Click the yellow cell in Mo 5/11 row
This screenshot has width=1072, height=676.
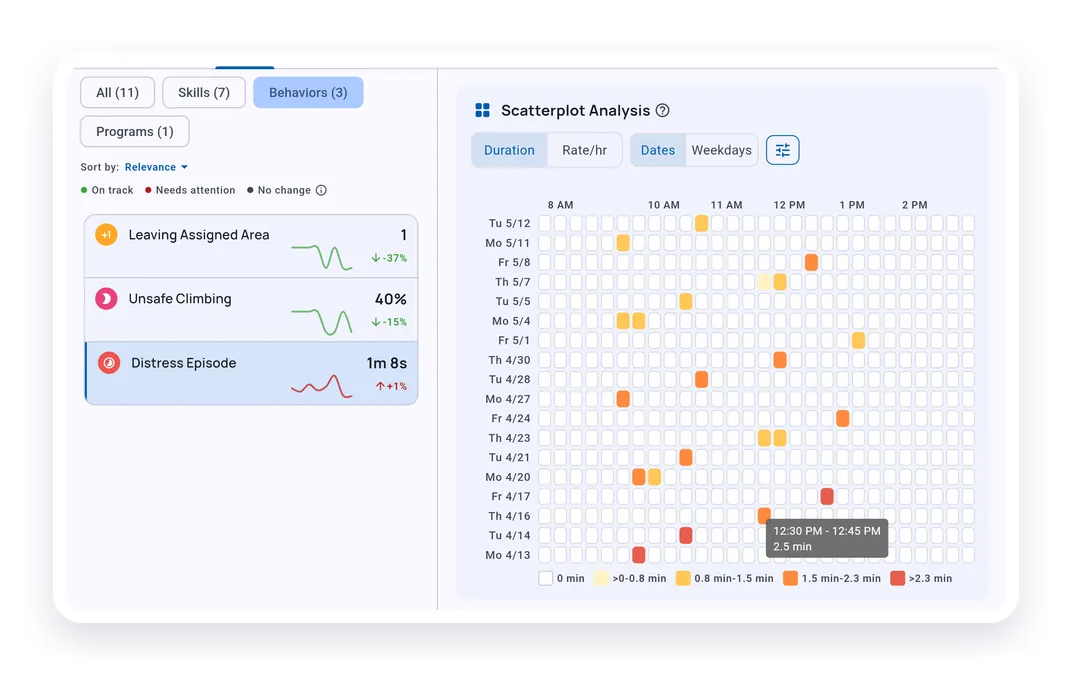tap(623, 243)
